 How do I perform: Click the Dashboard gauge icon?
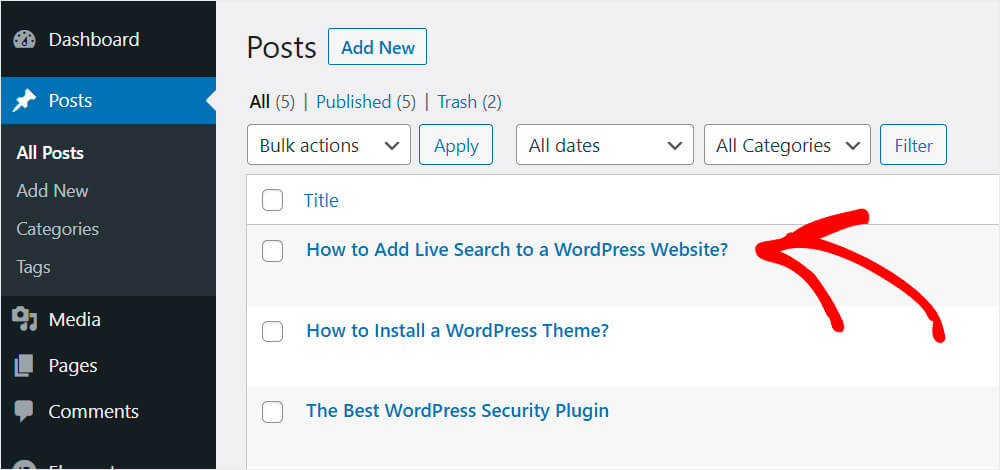click(x=24, y=40)
